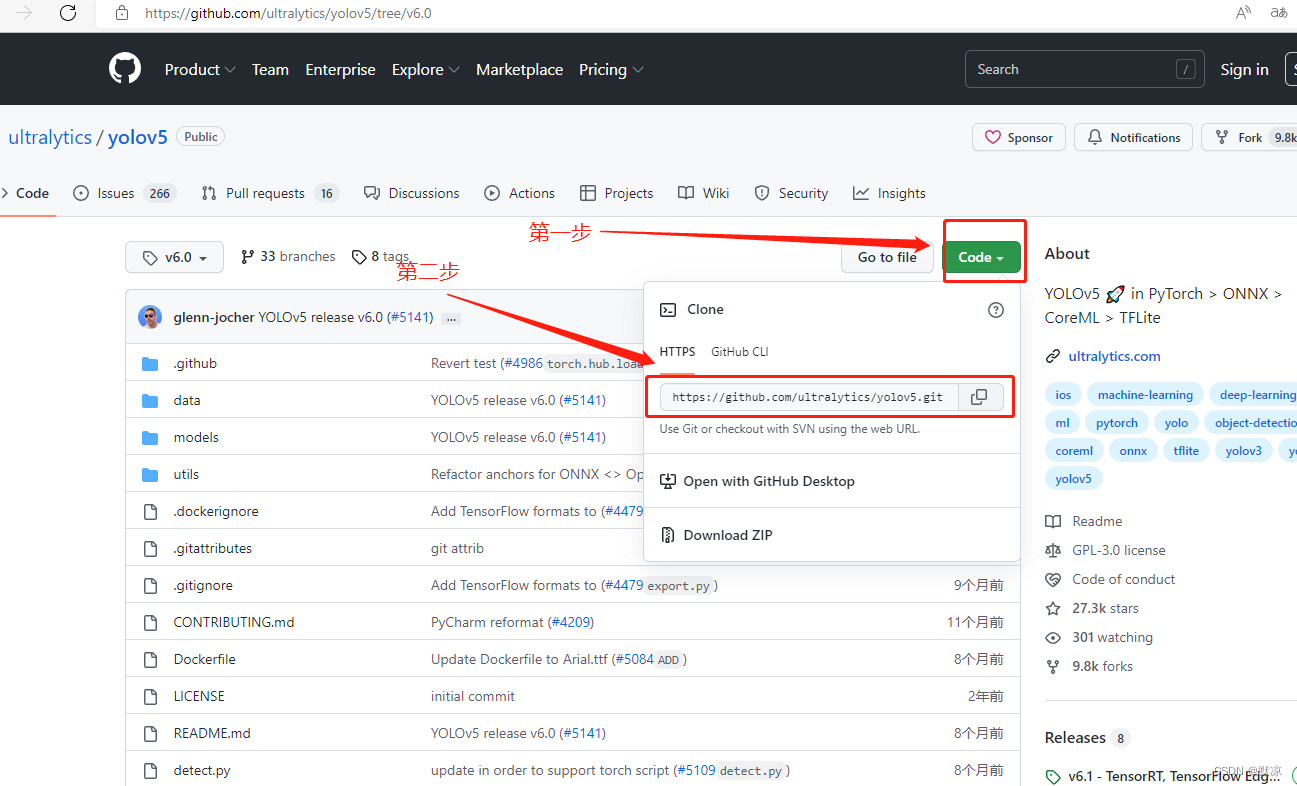Click the browser forward arrow
1297x786 pixels.
25,13
